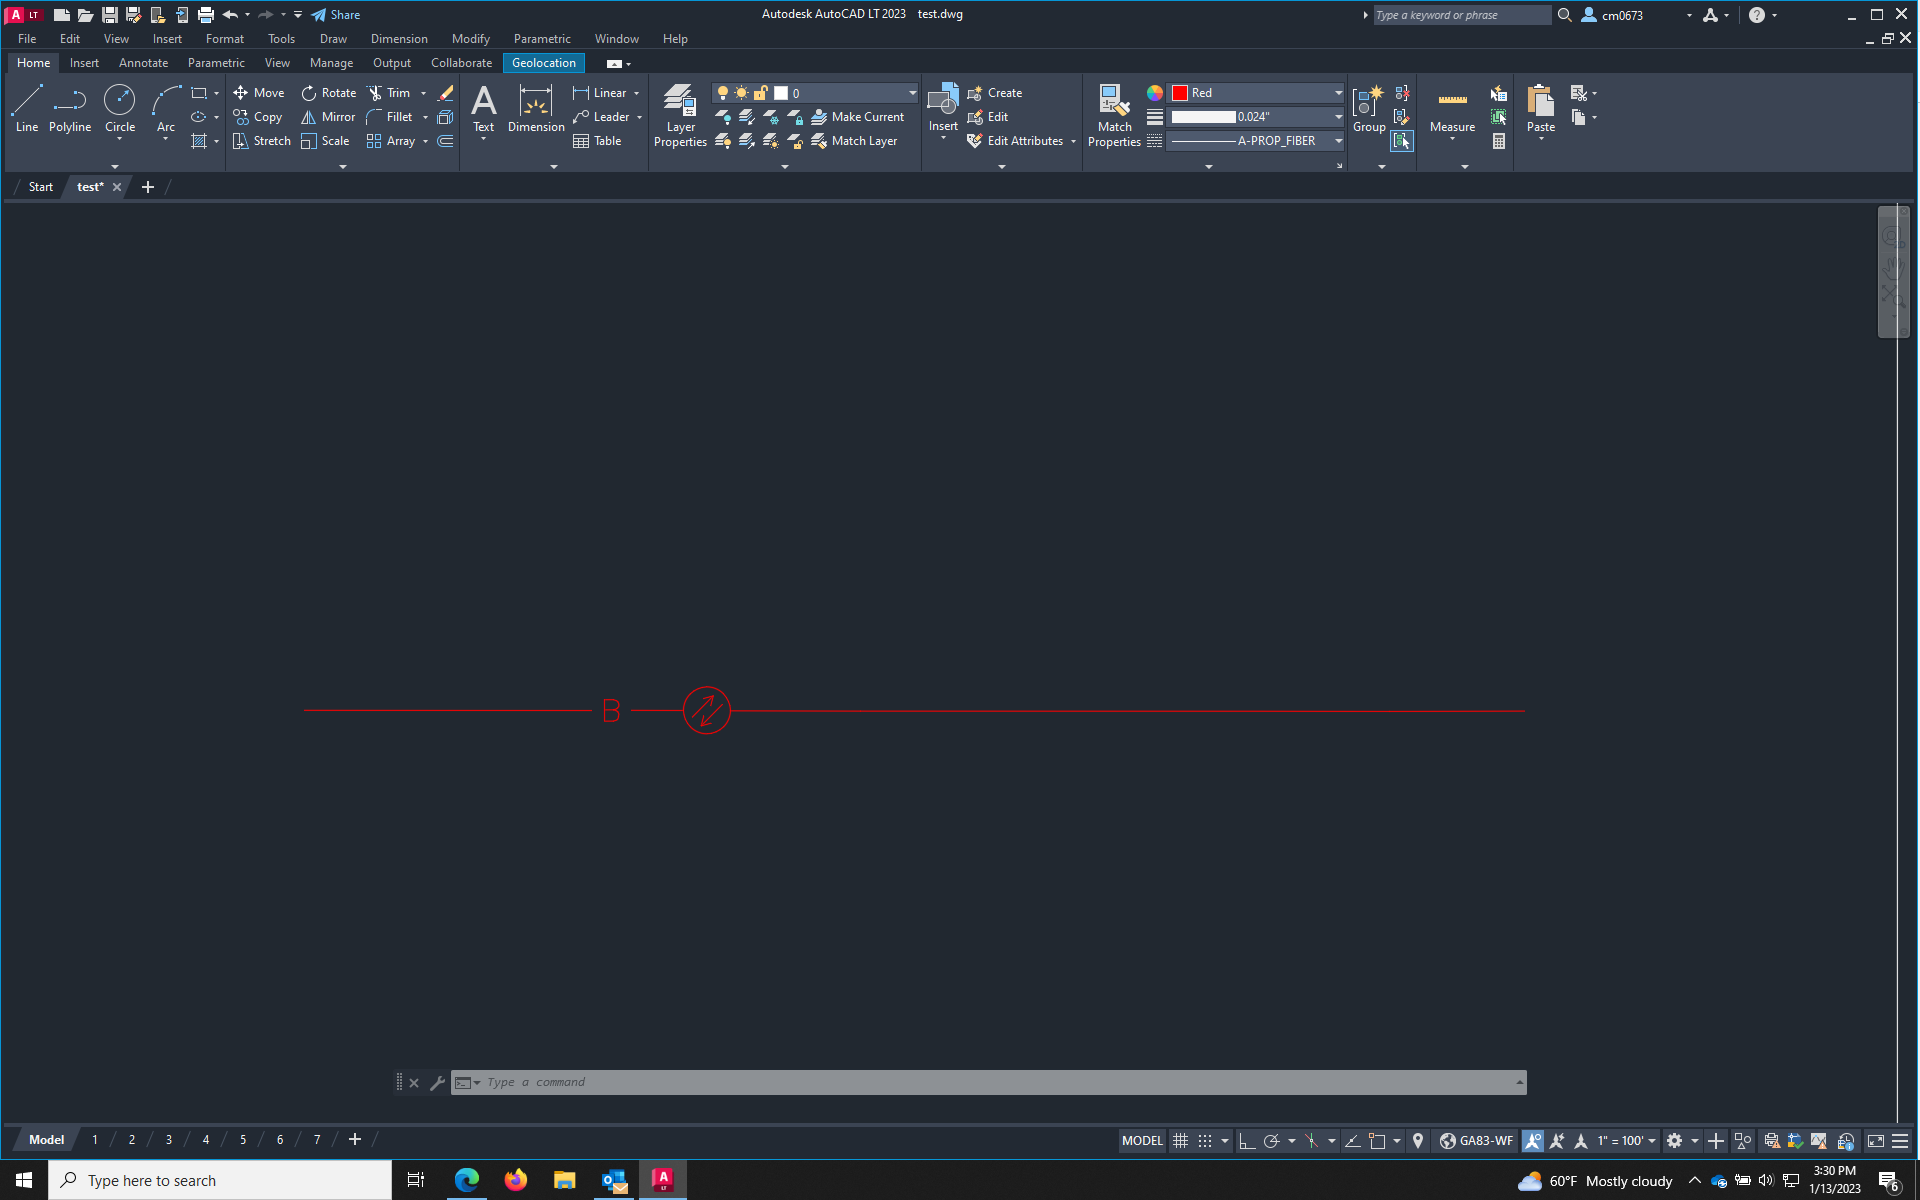This screenshot has width=1920, height=1200.
Task: Toggle snap mode in the status bar
Action: [x=1207, y=1140]
